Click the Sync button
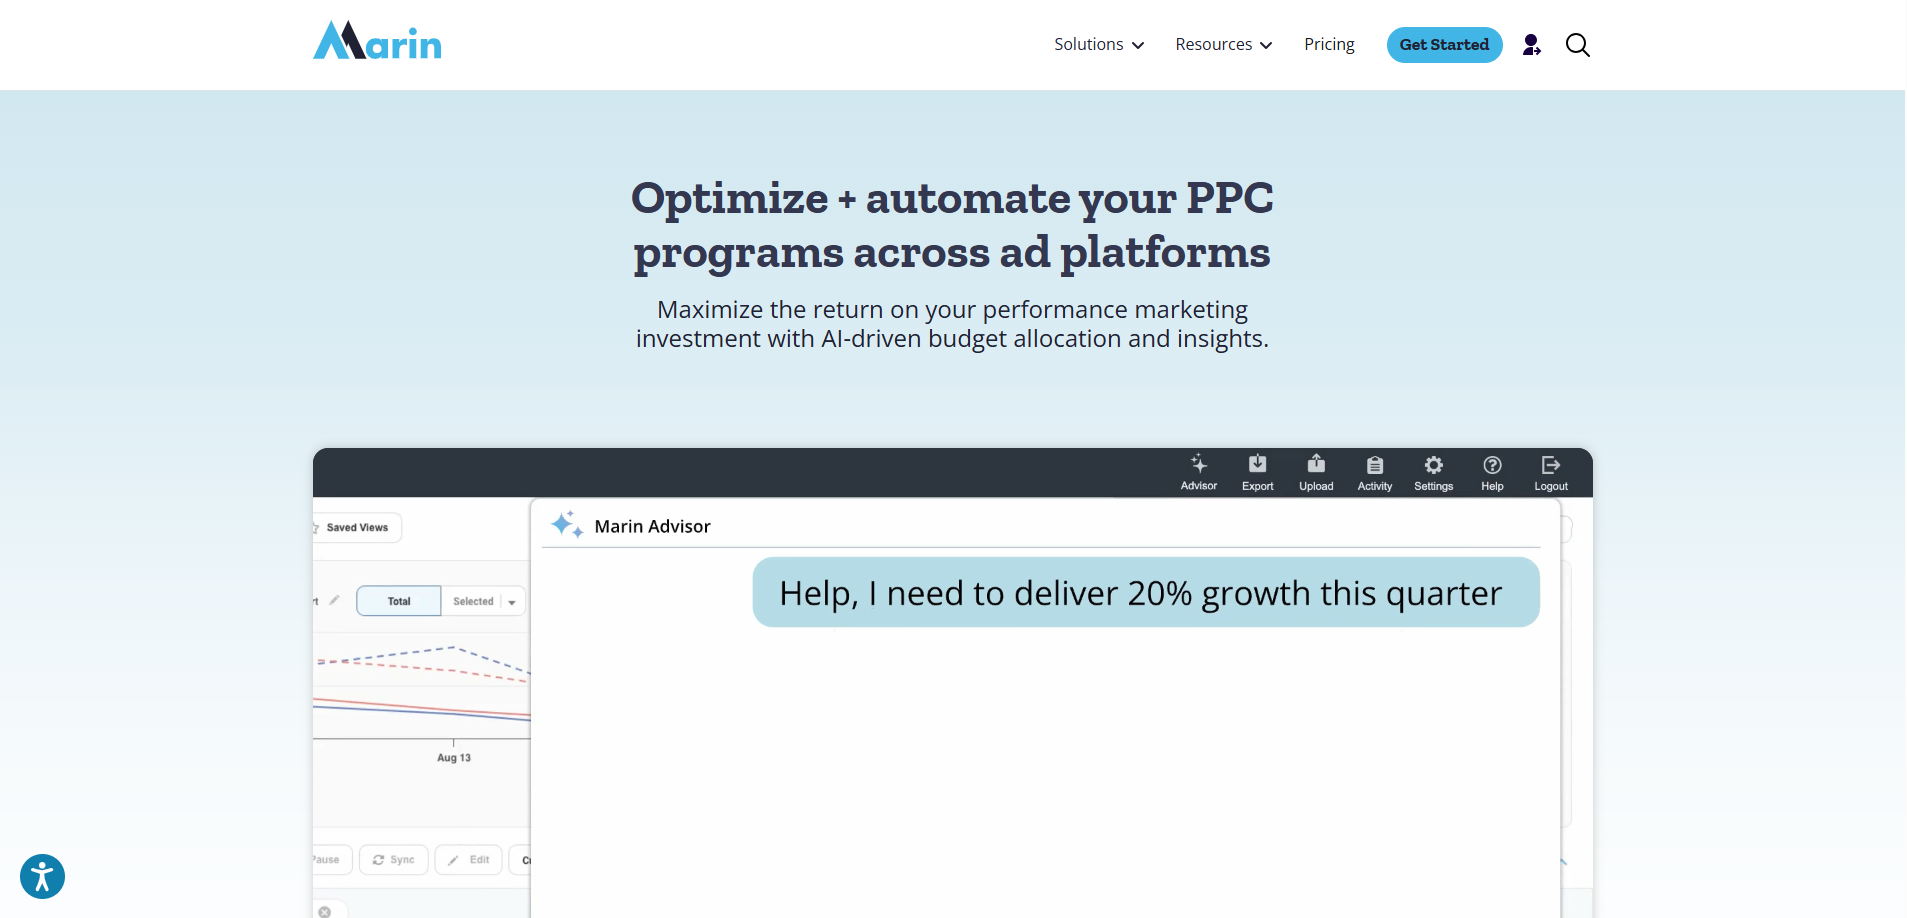 coord(394,860)
